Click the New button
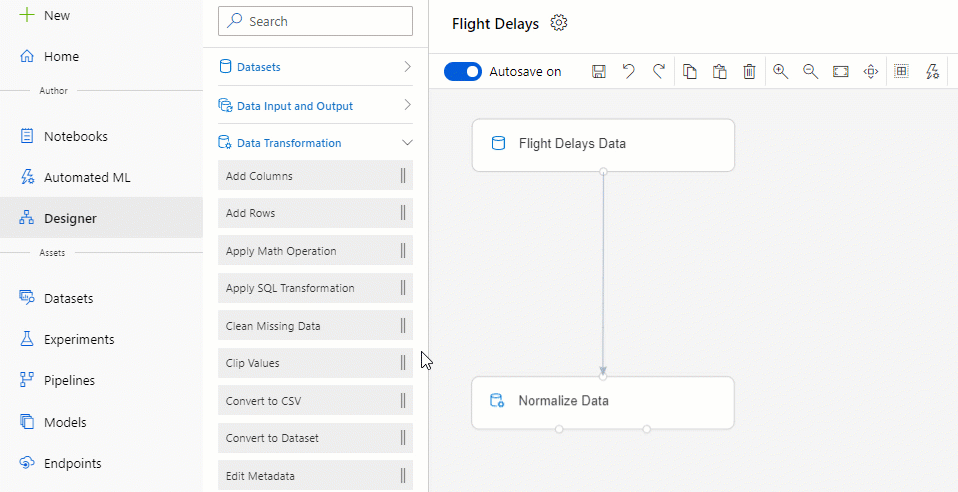The width and height of the screenshot is (958, 492). [x=57, y=15]
